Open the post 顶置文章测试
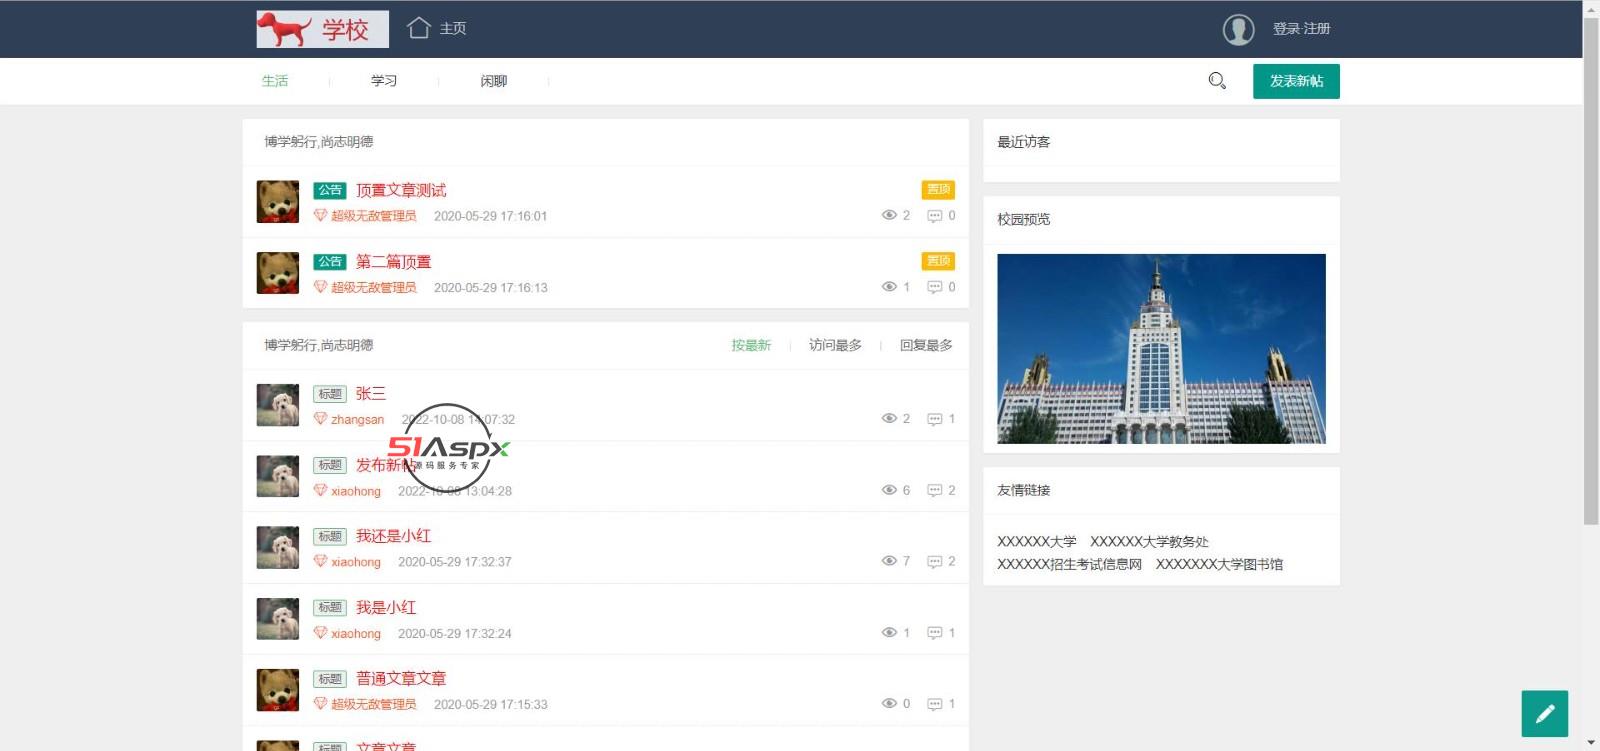 (x=401, y=190)
